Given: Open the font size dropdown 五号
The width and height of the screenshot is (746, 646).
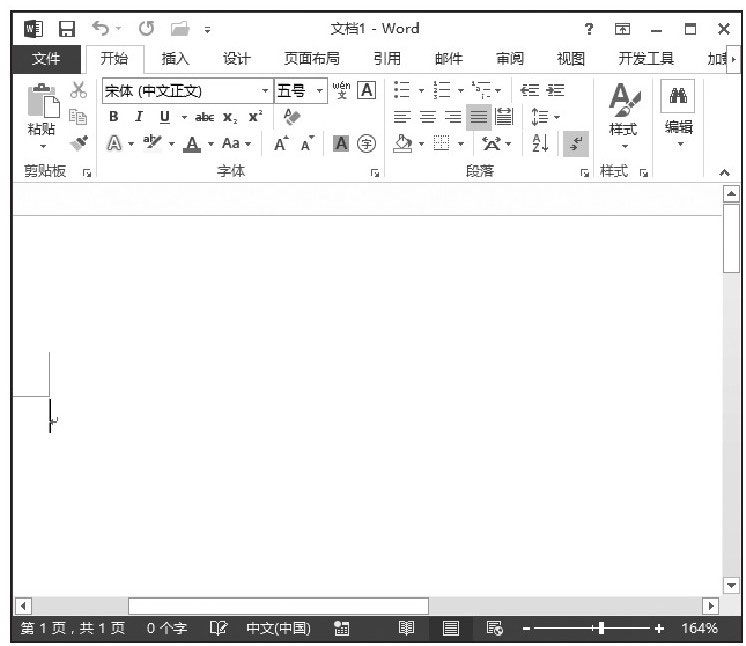Looking at the screenshot, I should click(x=320, y=91).
